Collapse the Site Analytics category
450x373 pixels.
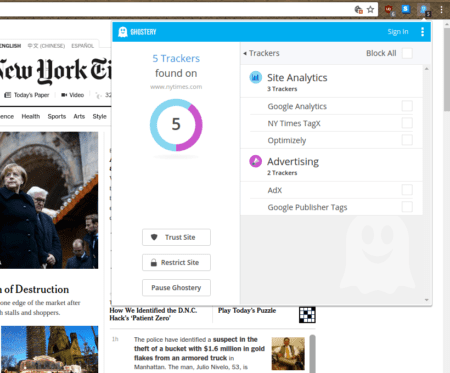tap(332, 81)
